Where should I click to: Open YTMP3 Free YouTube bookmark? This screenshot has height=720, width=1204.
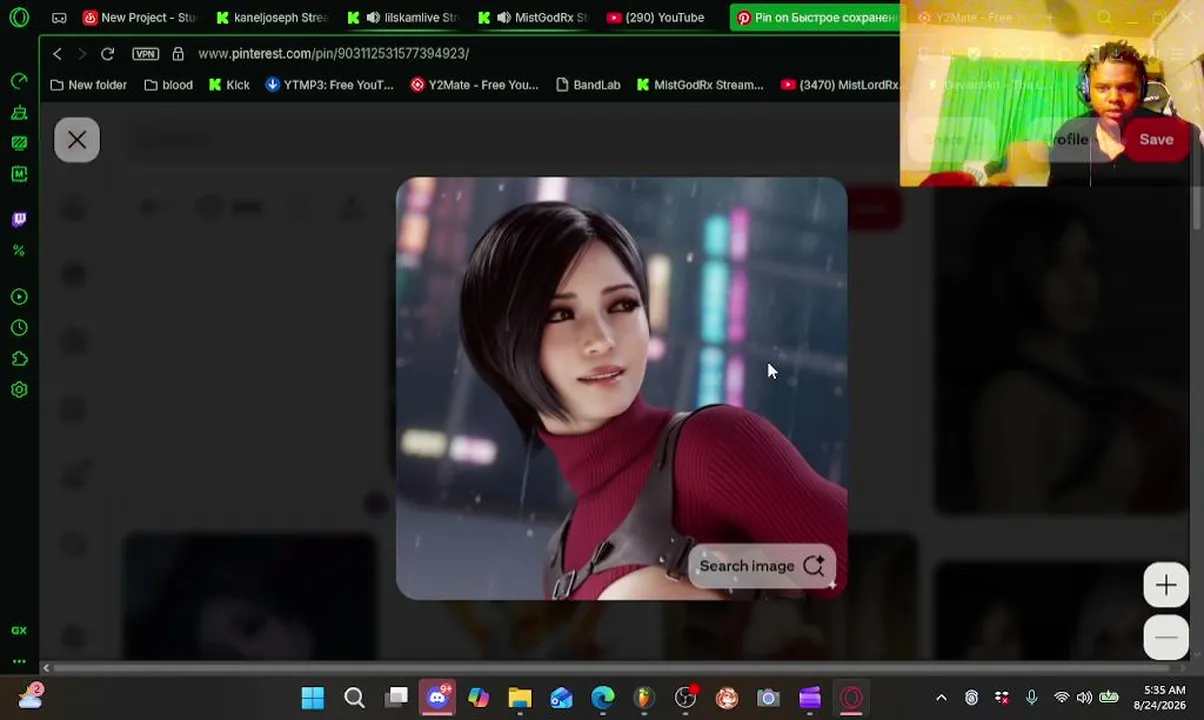tap(329, 85)
